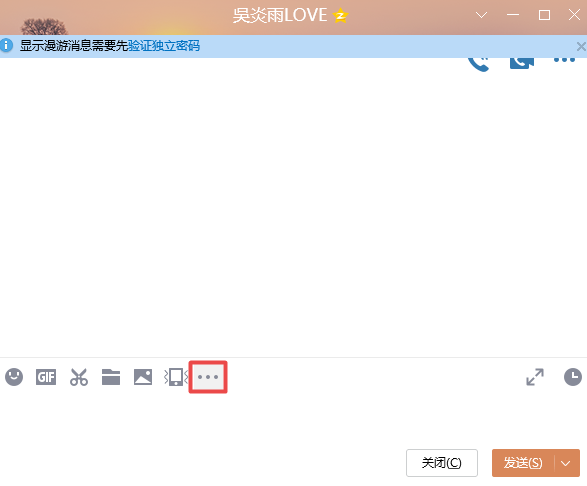The height and width of the screenshot is (486, 587).
Task: Send a window shake with phone icon
Action: (x=176, y=377)
